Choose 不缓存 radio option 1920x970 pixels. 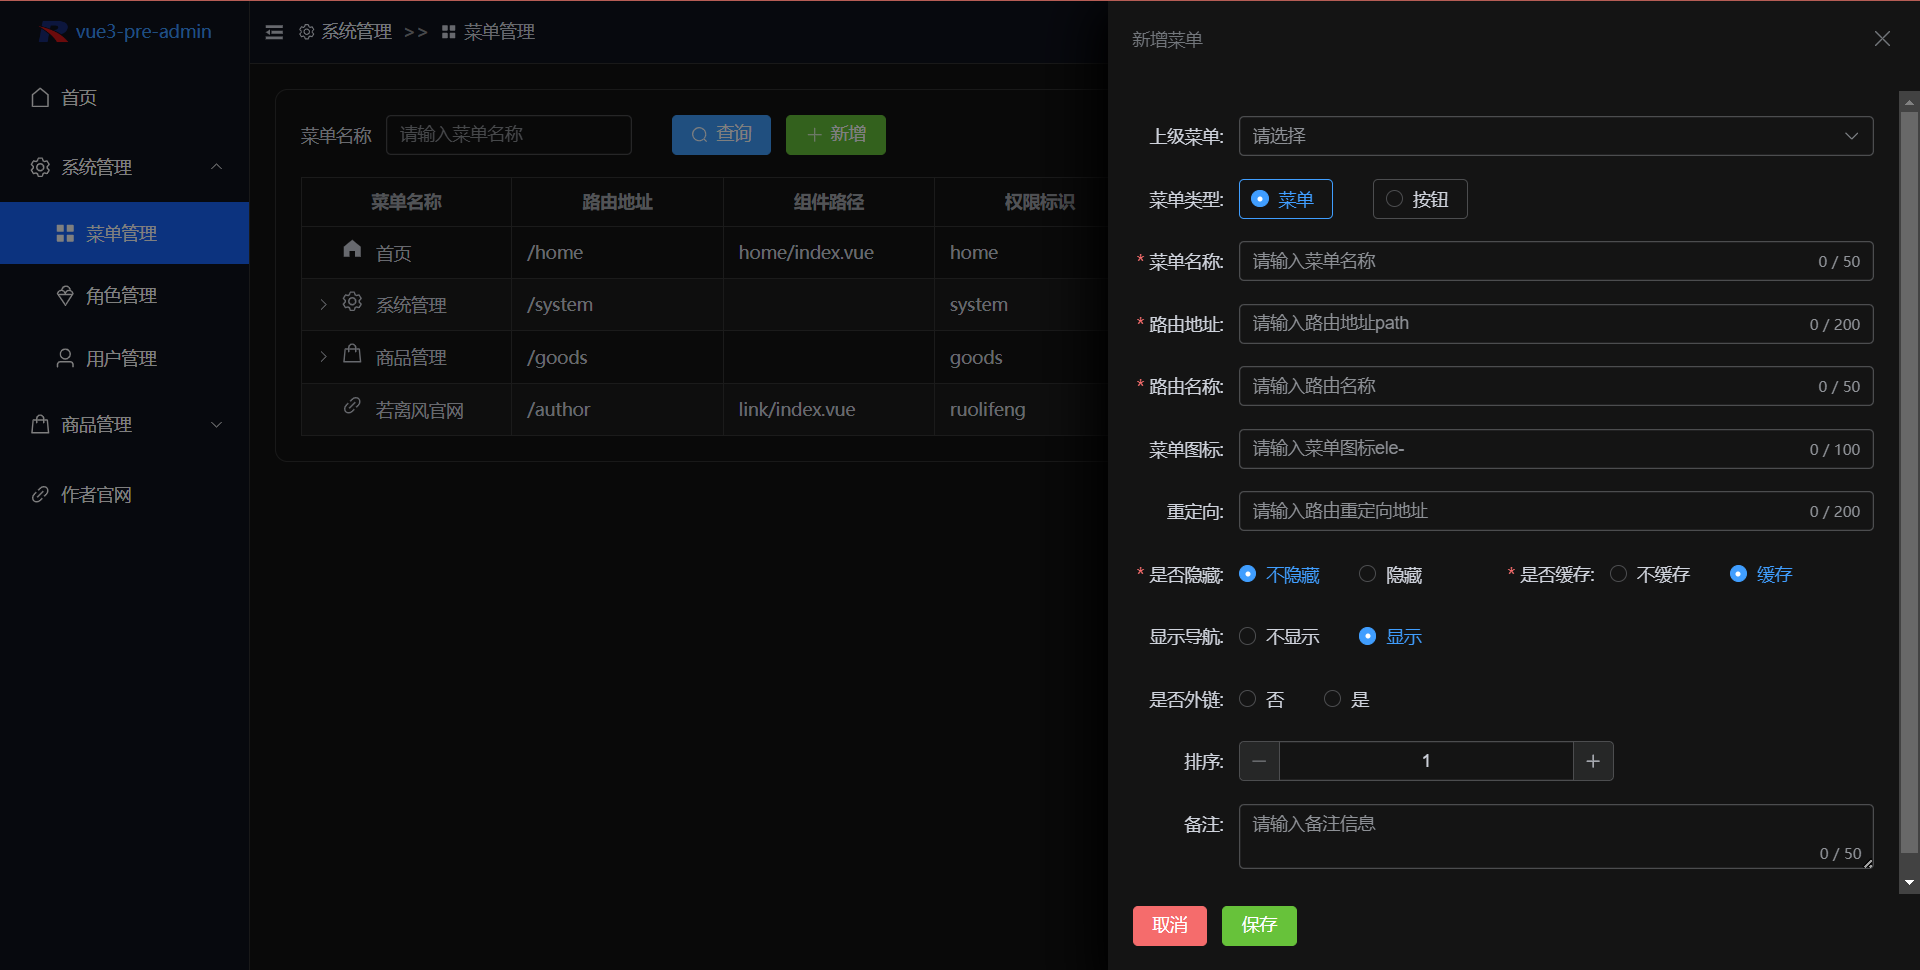[1650, 574]
